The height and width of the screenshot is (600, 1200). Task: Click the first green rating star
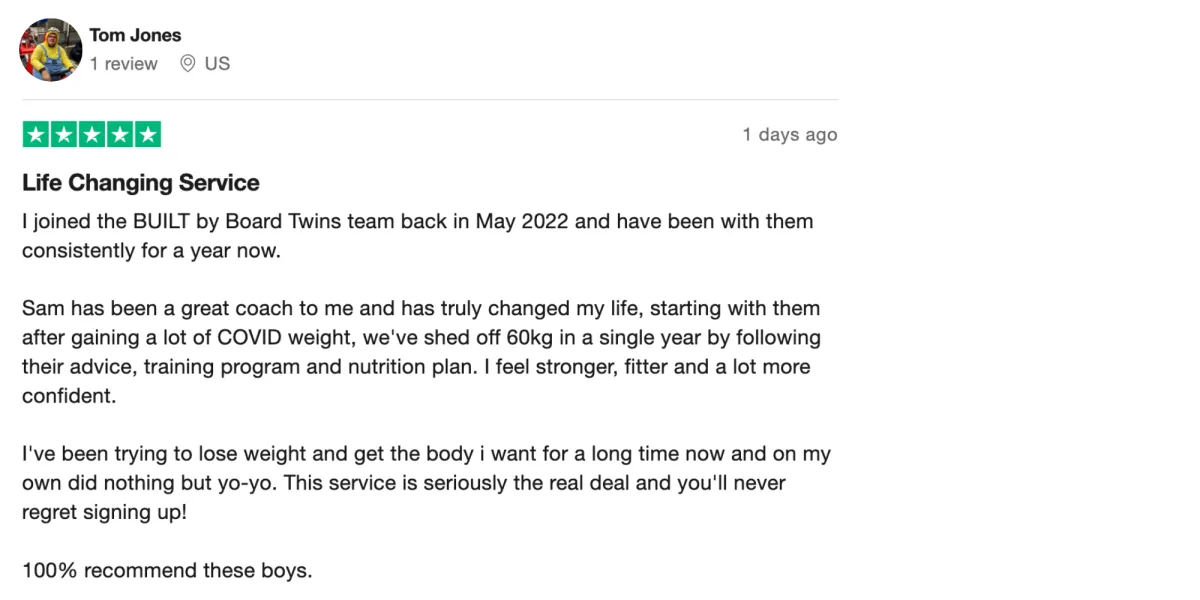coord(35,135)
